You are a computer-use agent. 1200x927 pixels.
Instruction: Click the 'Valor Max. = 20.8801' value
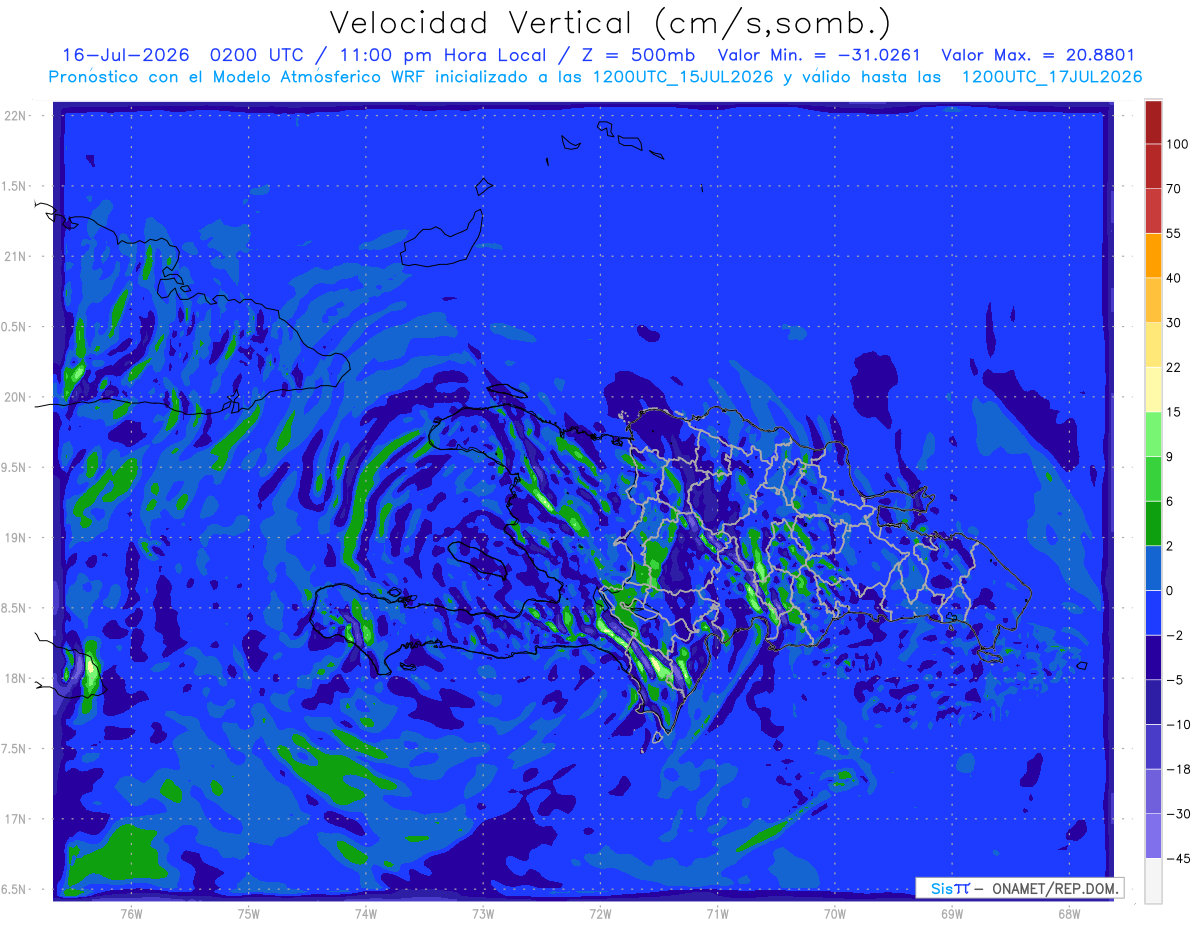click(x=1038, y=55)
